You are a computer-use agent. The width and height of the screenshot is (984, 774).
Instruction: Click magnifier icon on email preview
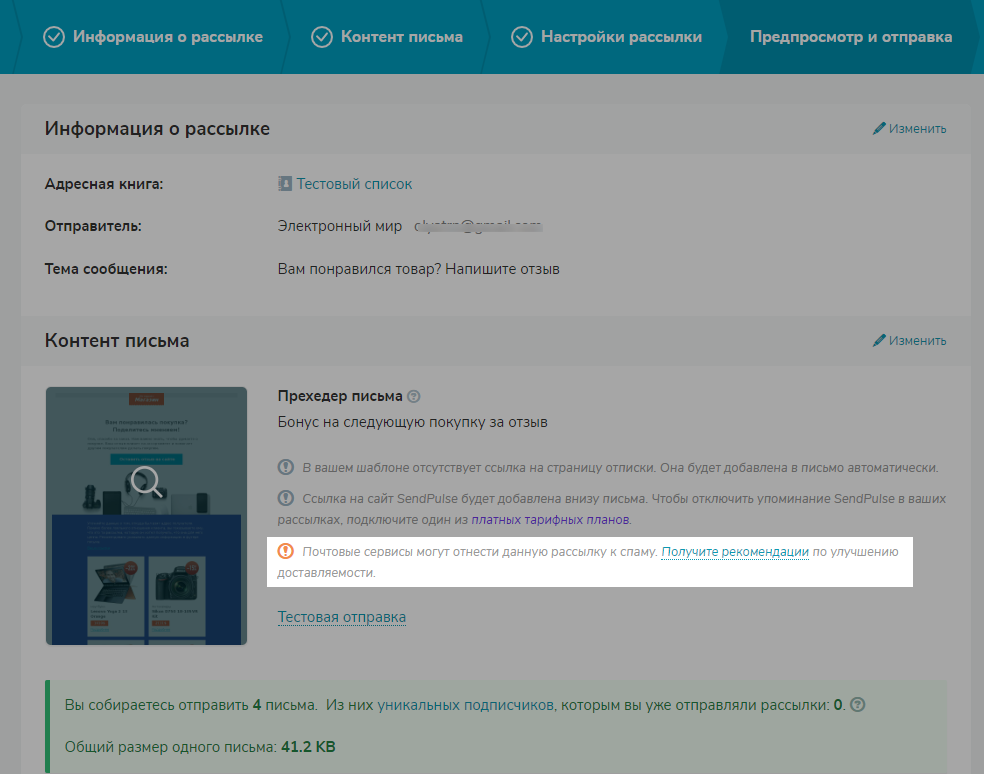tap(146, 482)
